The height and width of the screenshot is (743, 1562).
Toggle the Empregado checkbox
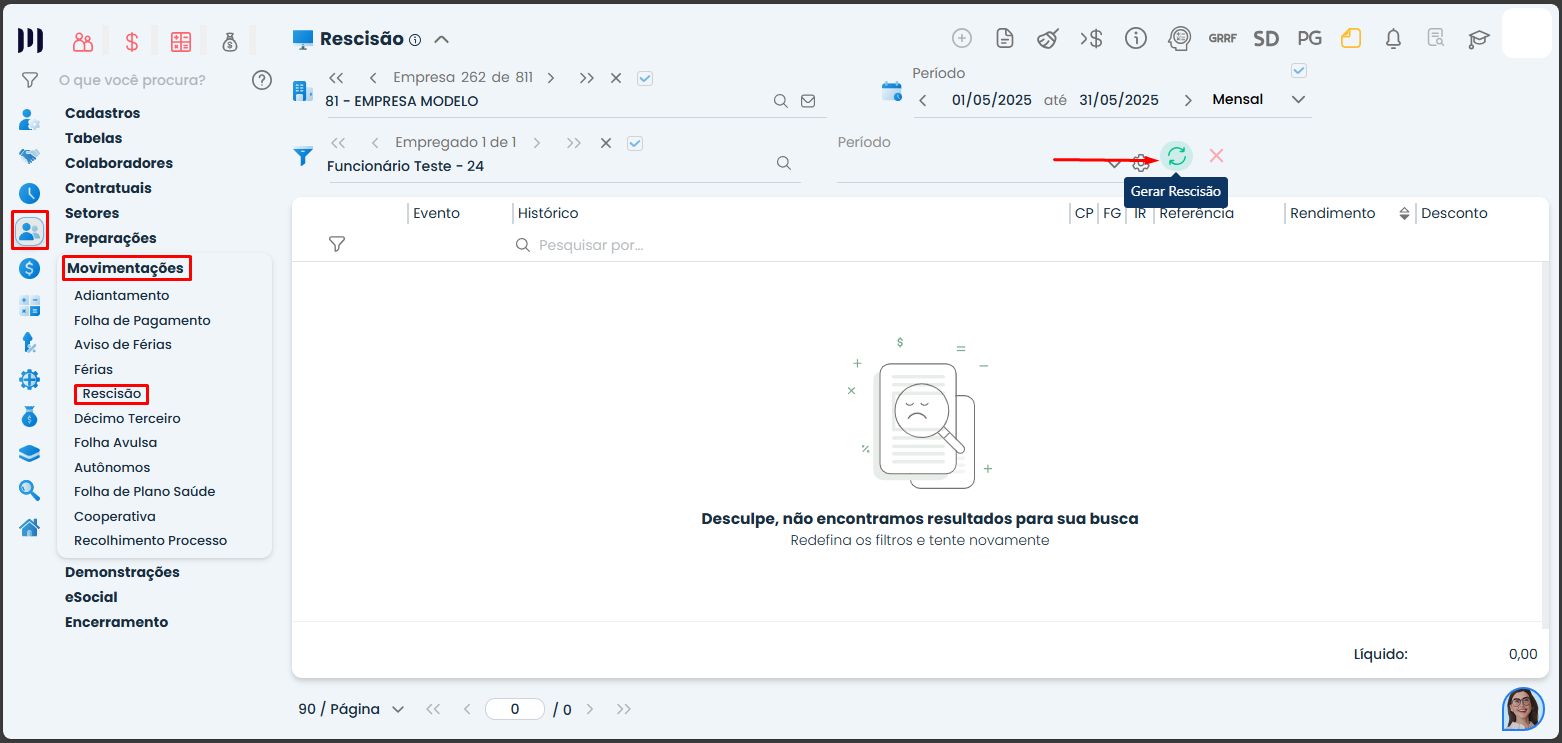click(x=634, y=143)
